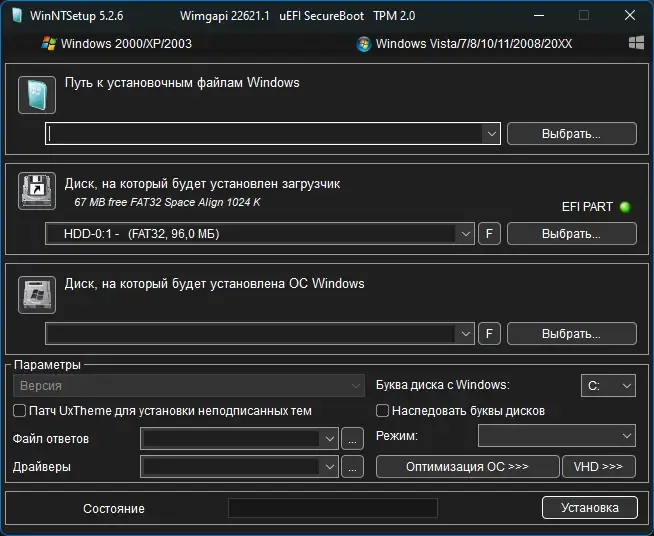
Task: Click the Windows XP flag icon
Action: (49, 43)
